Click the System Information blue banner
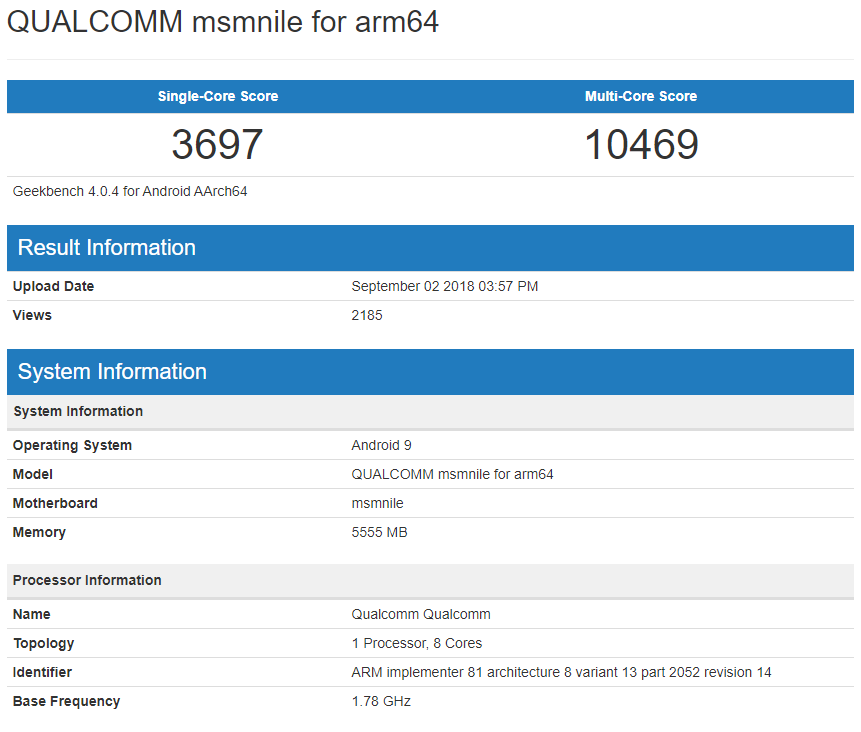 pyautogui.click(x=111, y=371)
